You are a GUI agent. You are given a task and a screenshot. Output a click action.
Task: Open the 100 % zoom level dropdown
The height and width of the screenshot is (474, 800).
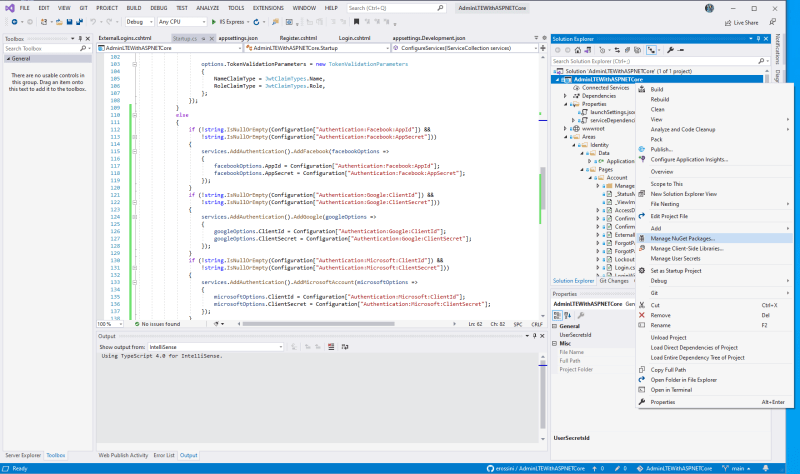point(110,324)
